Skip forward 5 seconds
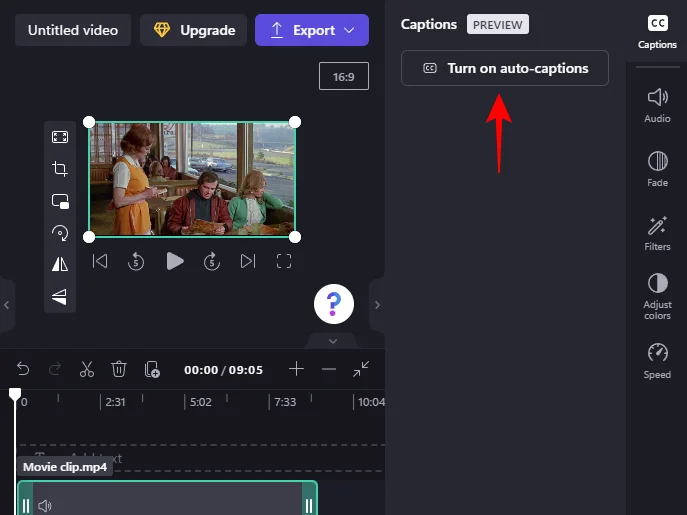This screenshot has width=687, height=515. click(x=212, y=261)
